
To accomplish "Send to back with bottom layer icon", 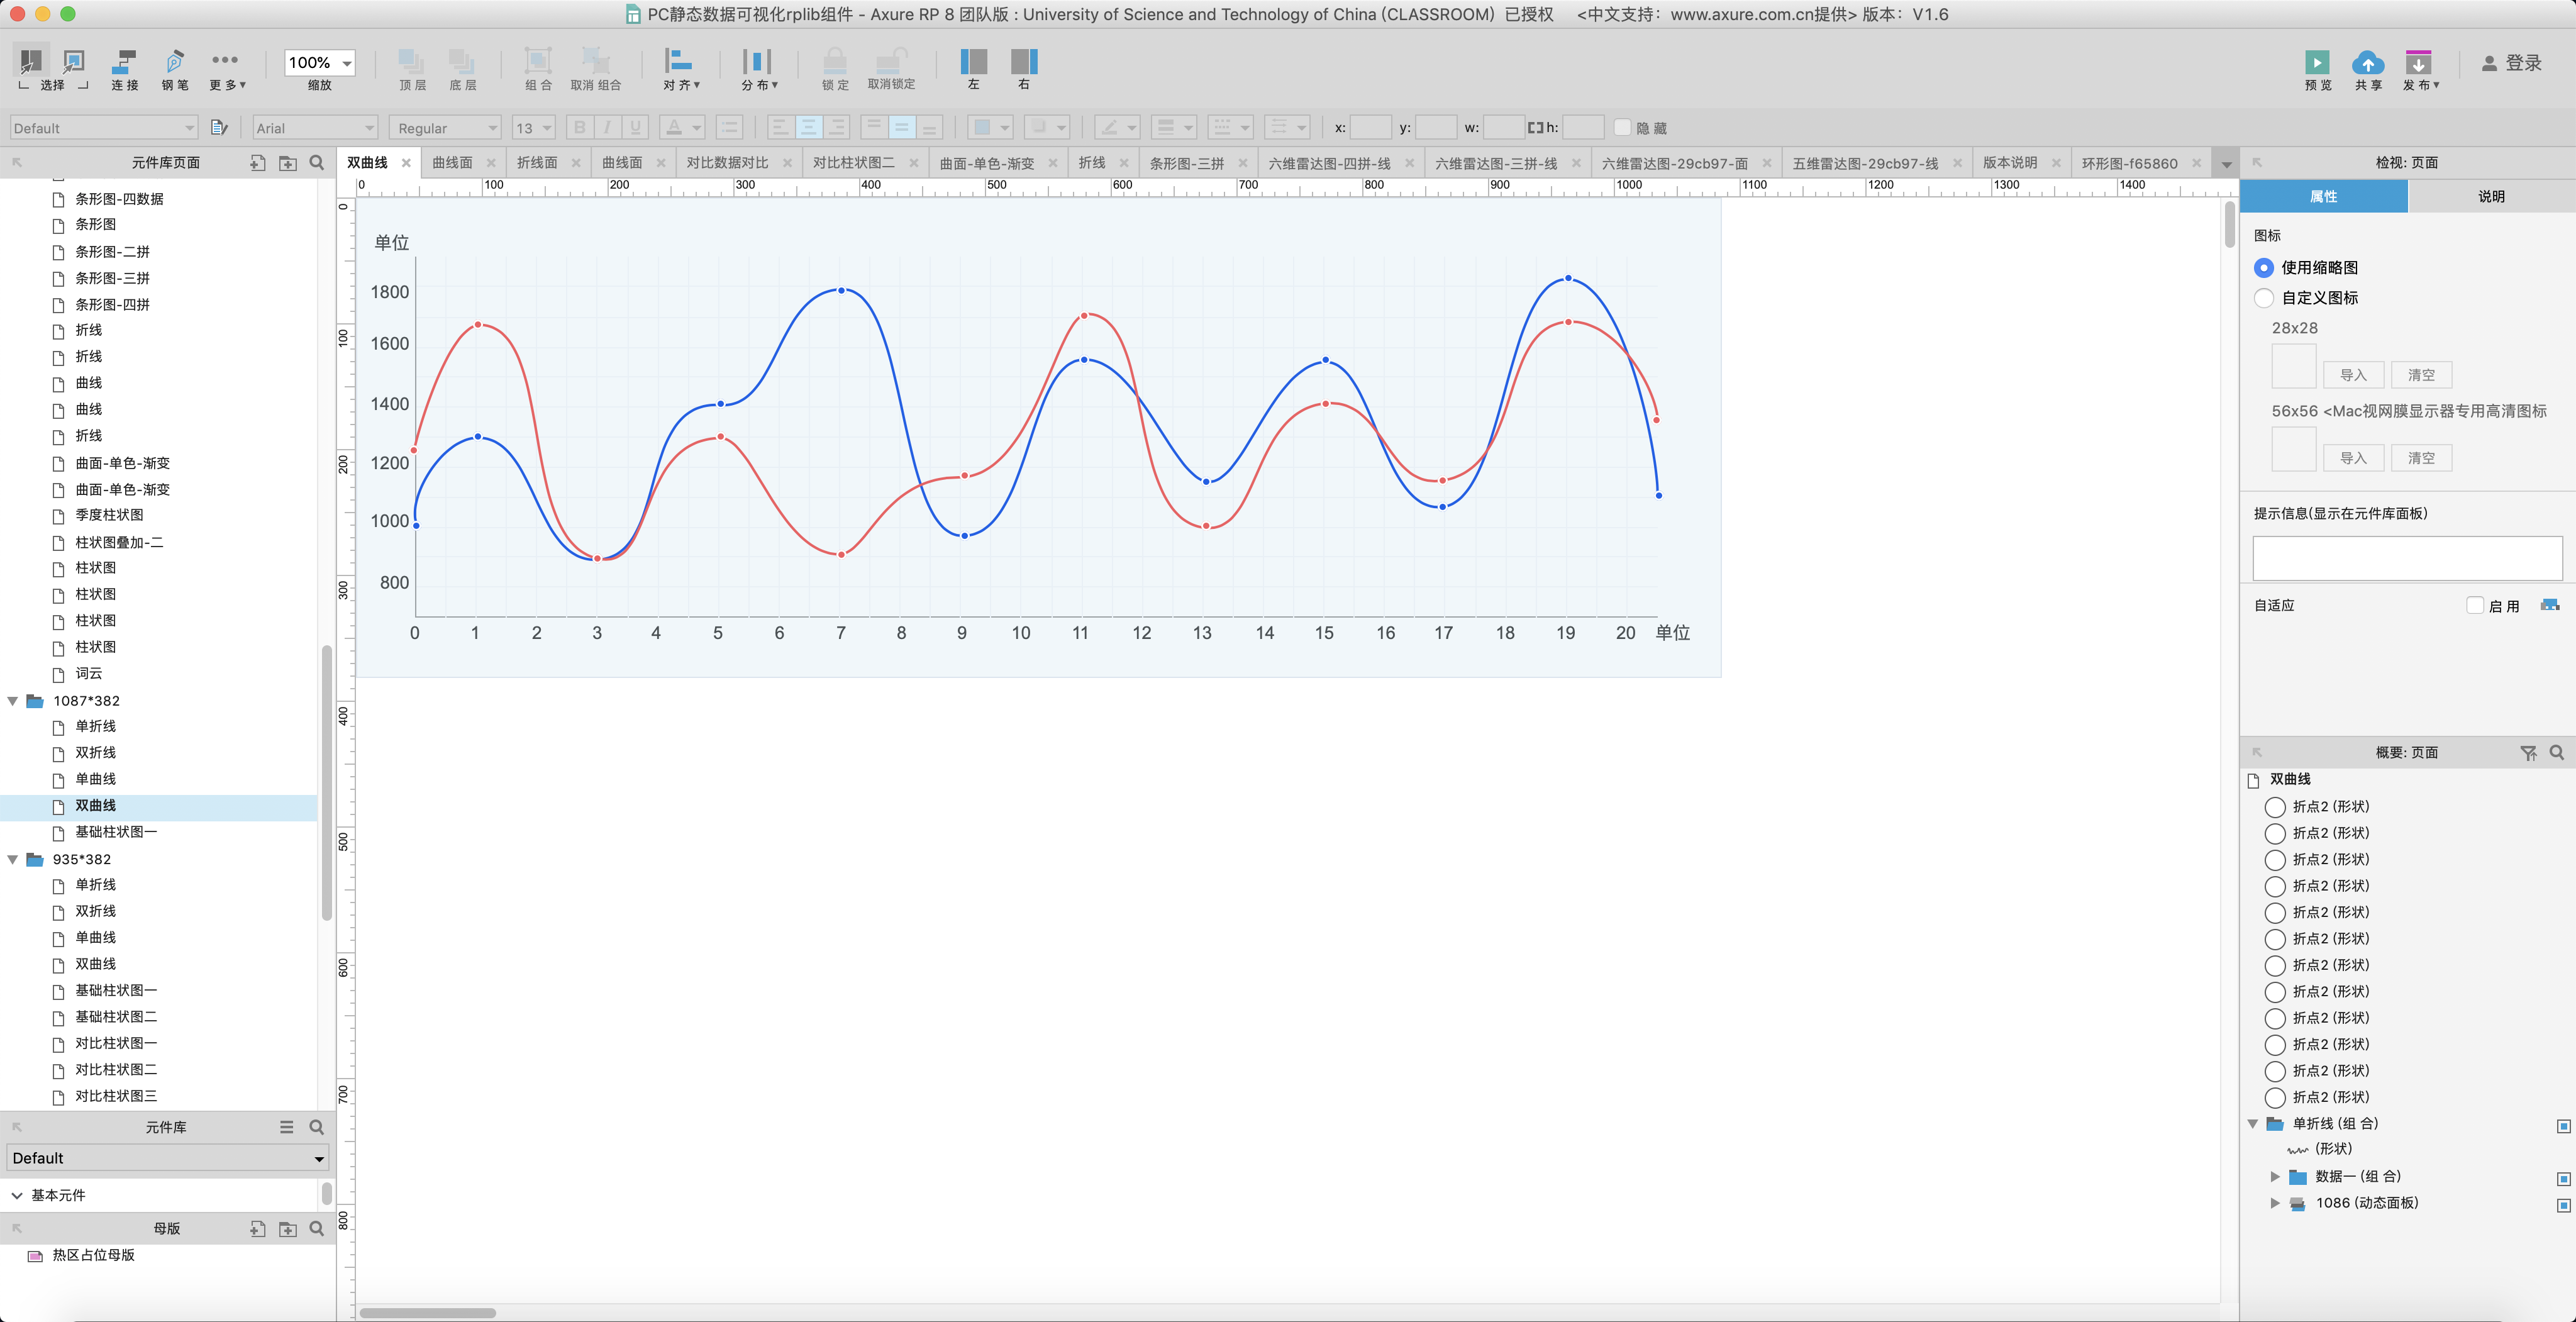I will [x=462, y=62].
